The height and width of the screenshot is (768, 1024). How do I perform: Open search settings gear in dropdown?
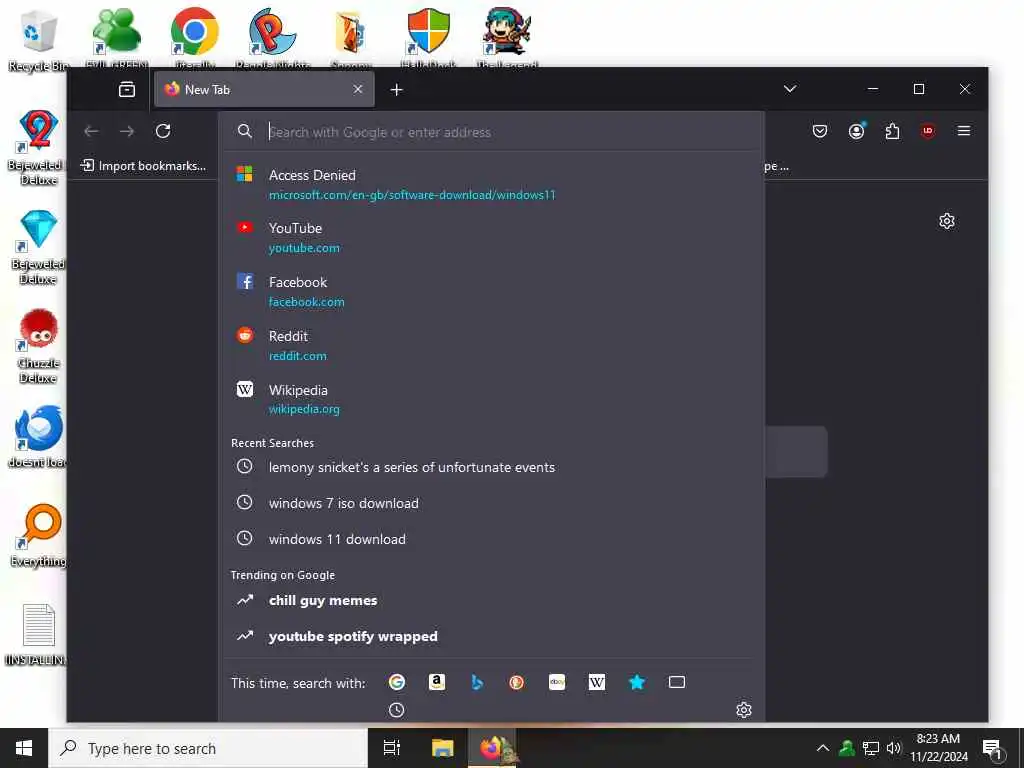click(x=744, y=710)
